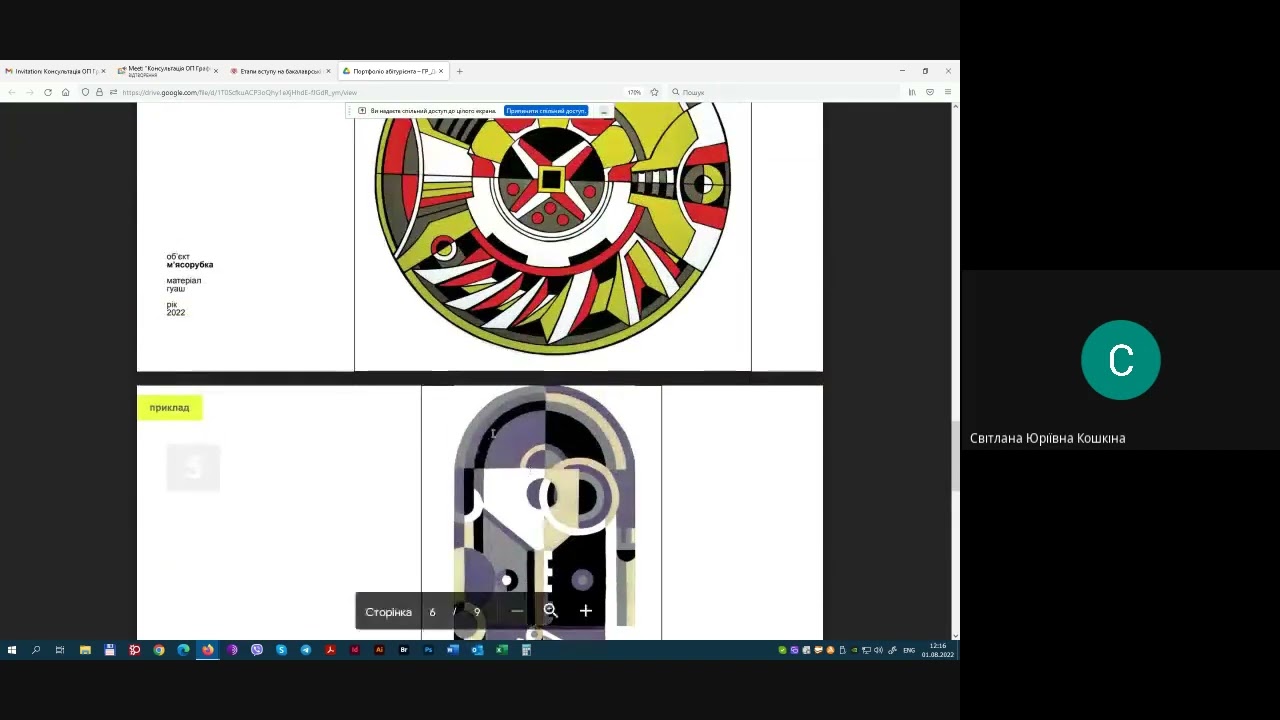Open Microsoft Excel from the taskbar
Screen dimensions: 1280x720
(x=502, y=650)
